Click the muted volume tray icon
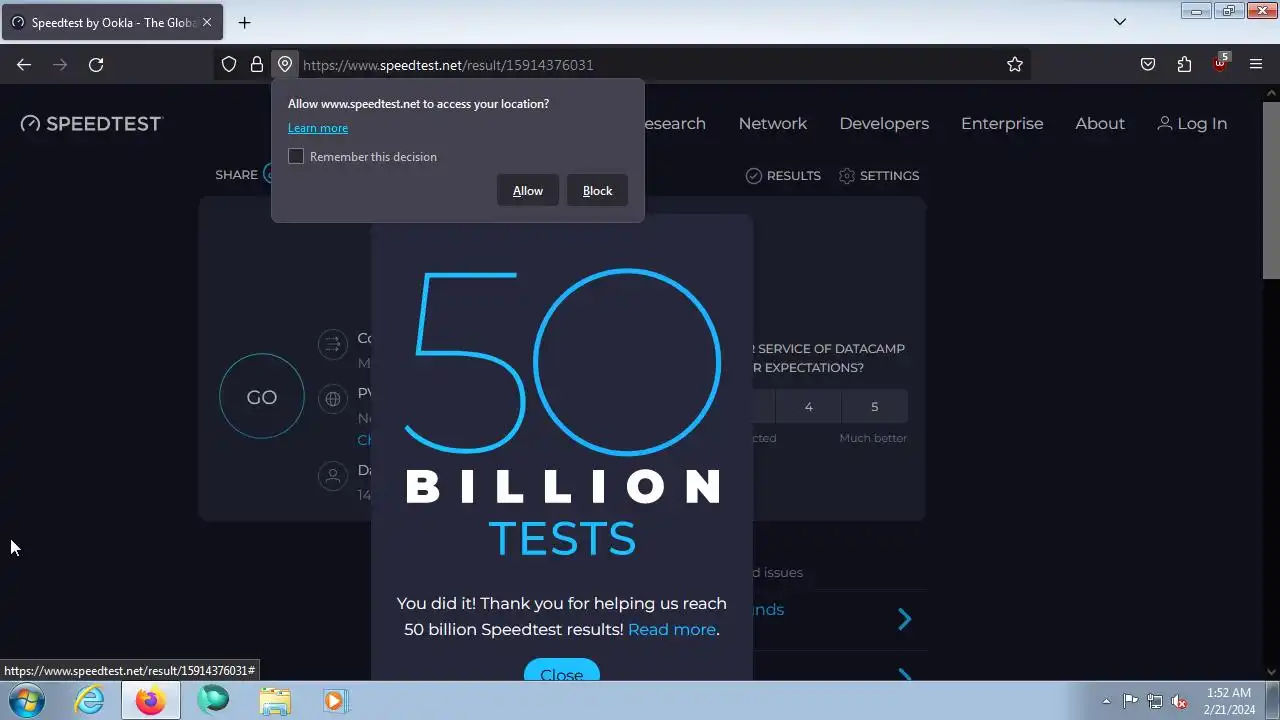 click(1180, 701)
